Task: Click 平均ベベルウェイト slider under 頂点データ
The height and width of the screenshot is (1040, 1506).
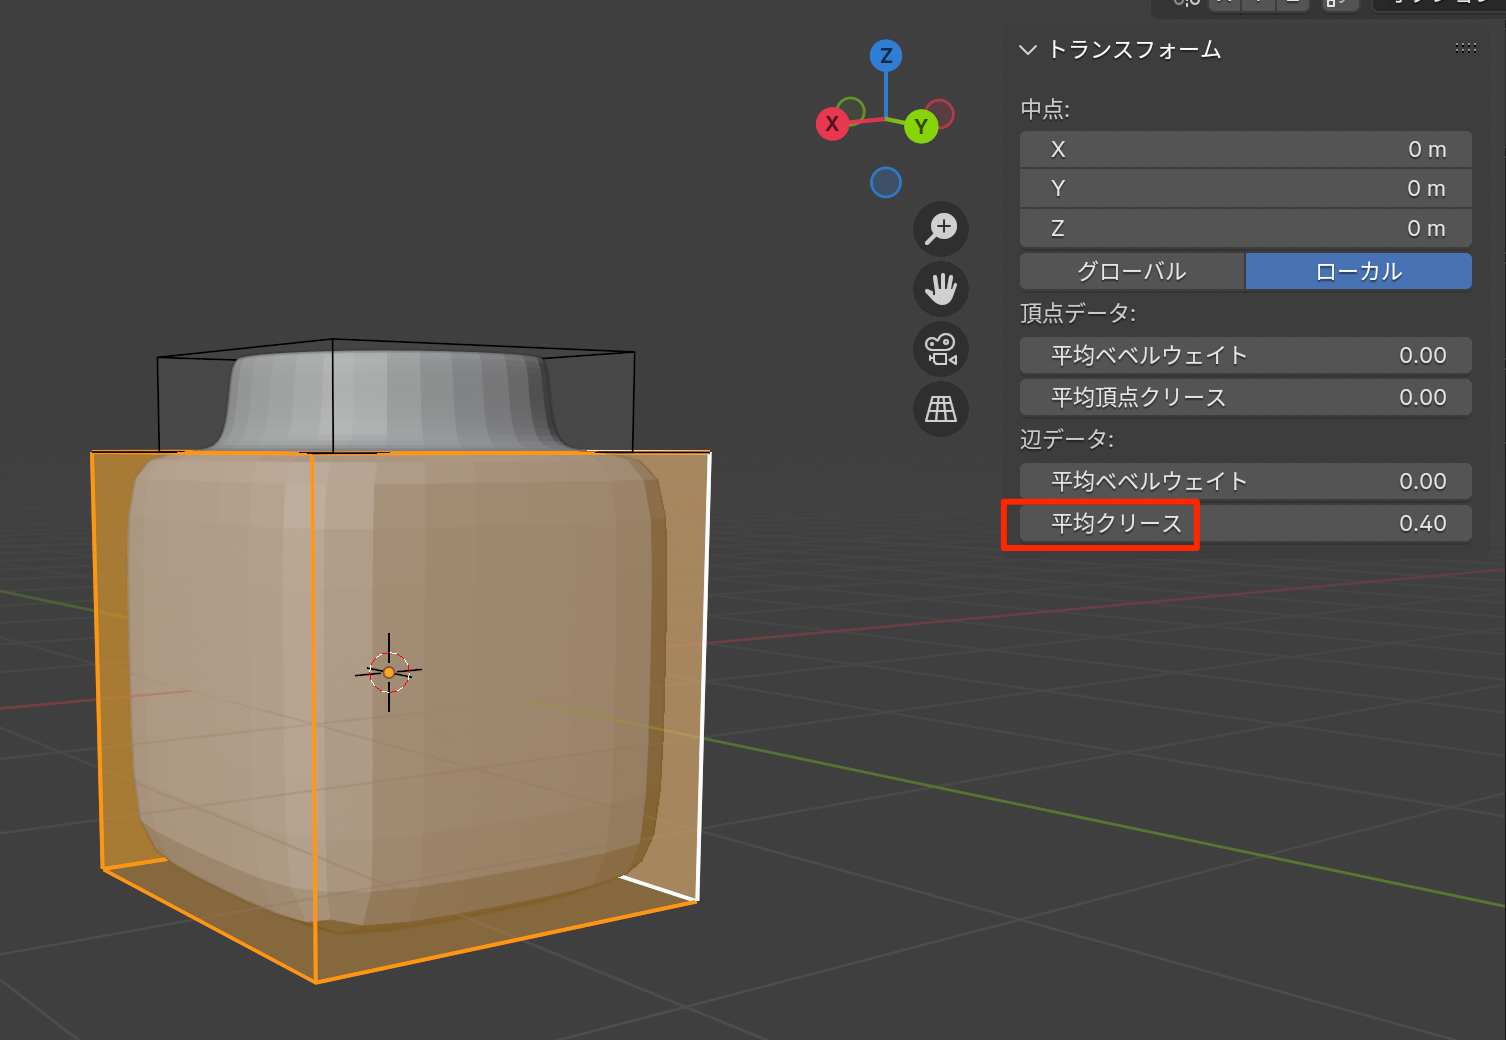Action: click(1245, 356)
